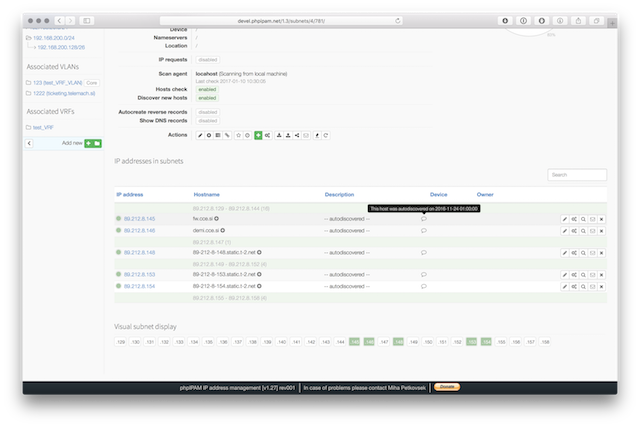Screen dimensions: 640x427
Task: Click the mail icon for 89.212.8.148 row
Action: (592, 253)
